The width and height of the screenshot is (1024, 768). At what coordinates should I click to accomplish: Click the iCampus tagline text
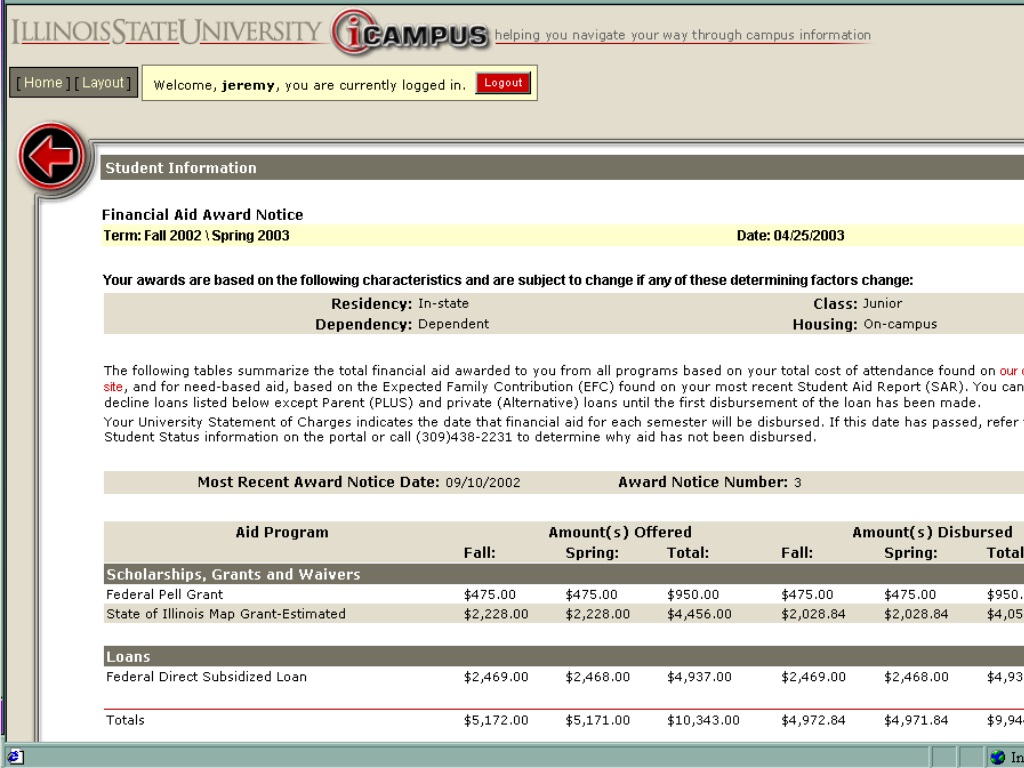tap(682, 35)
